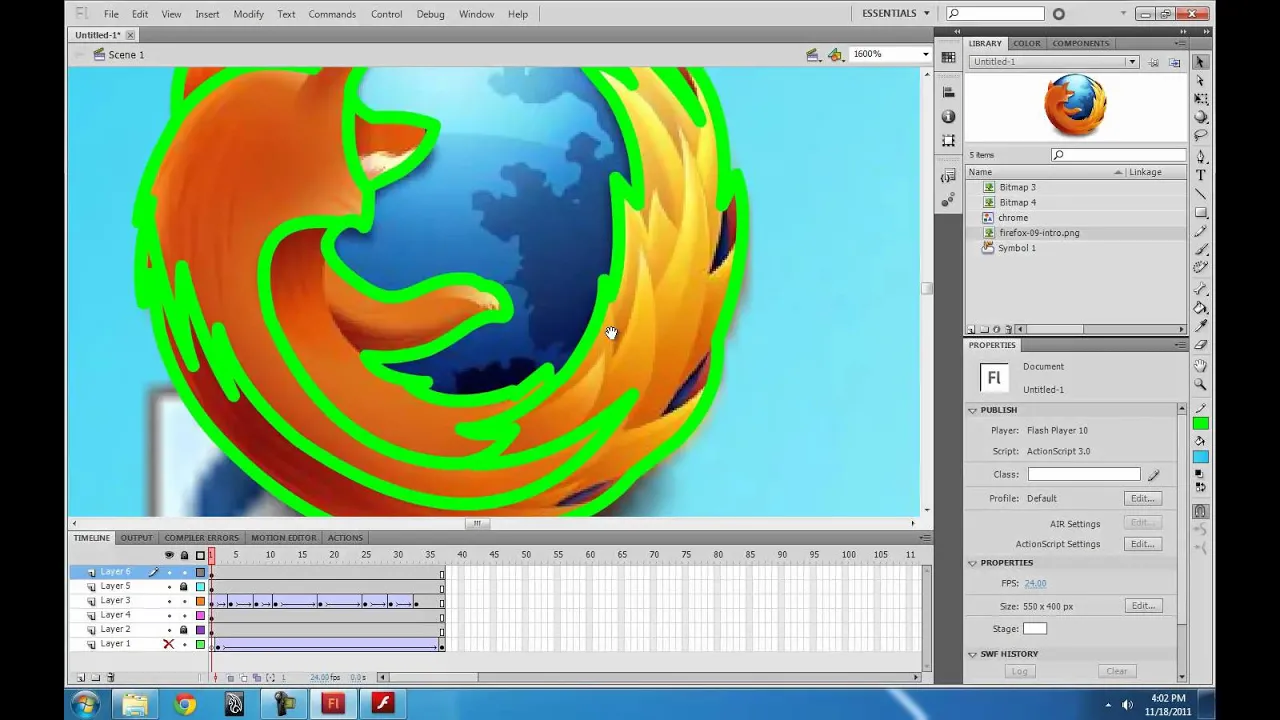This screenshot has height=720, width=1280.
Task: Open the Motion Presets panel icon
Action: [x=948, y=200]
